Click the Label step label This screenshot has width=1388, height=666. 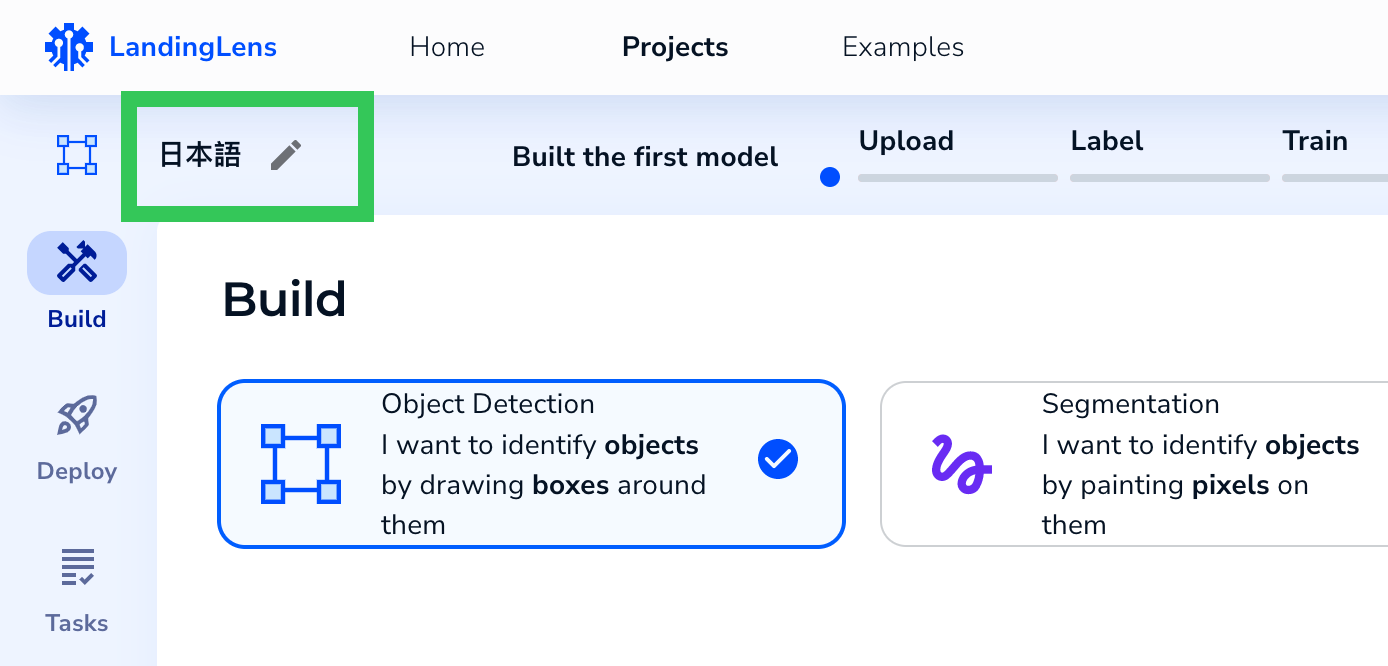point(1106,141)
